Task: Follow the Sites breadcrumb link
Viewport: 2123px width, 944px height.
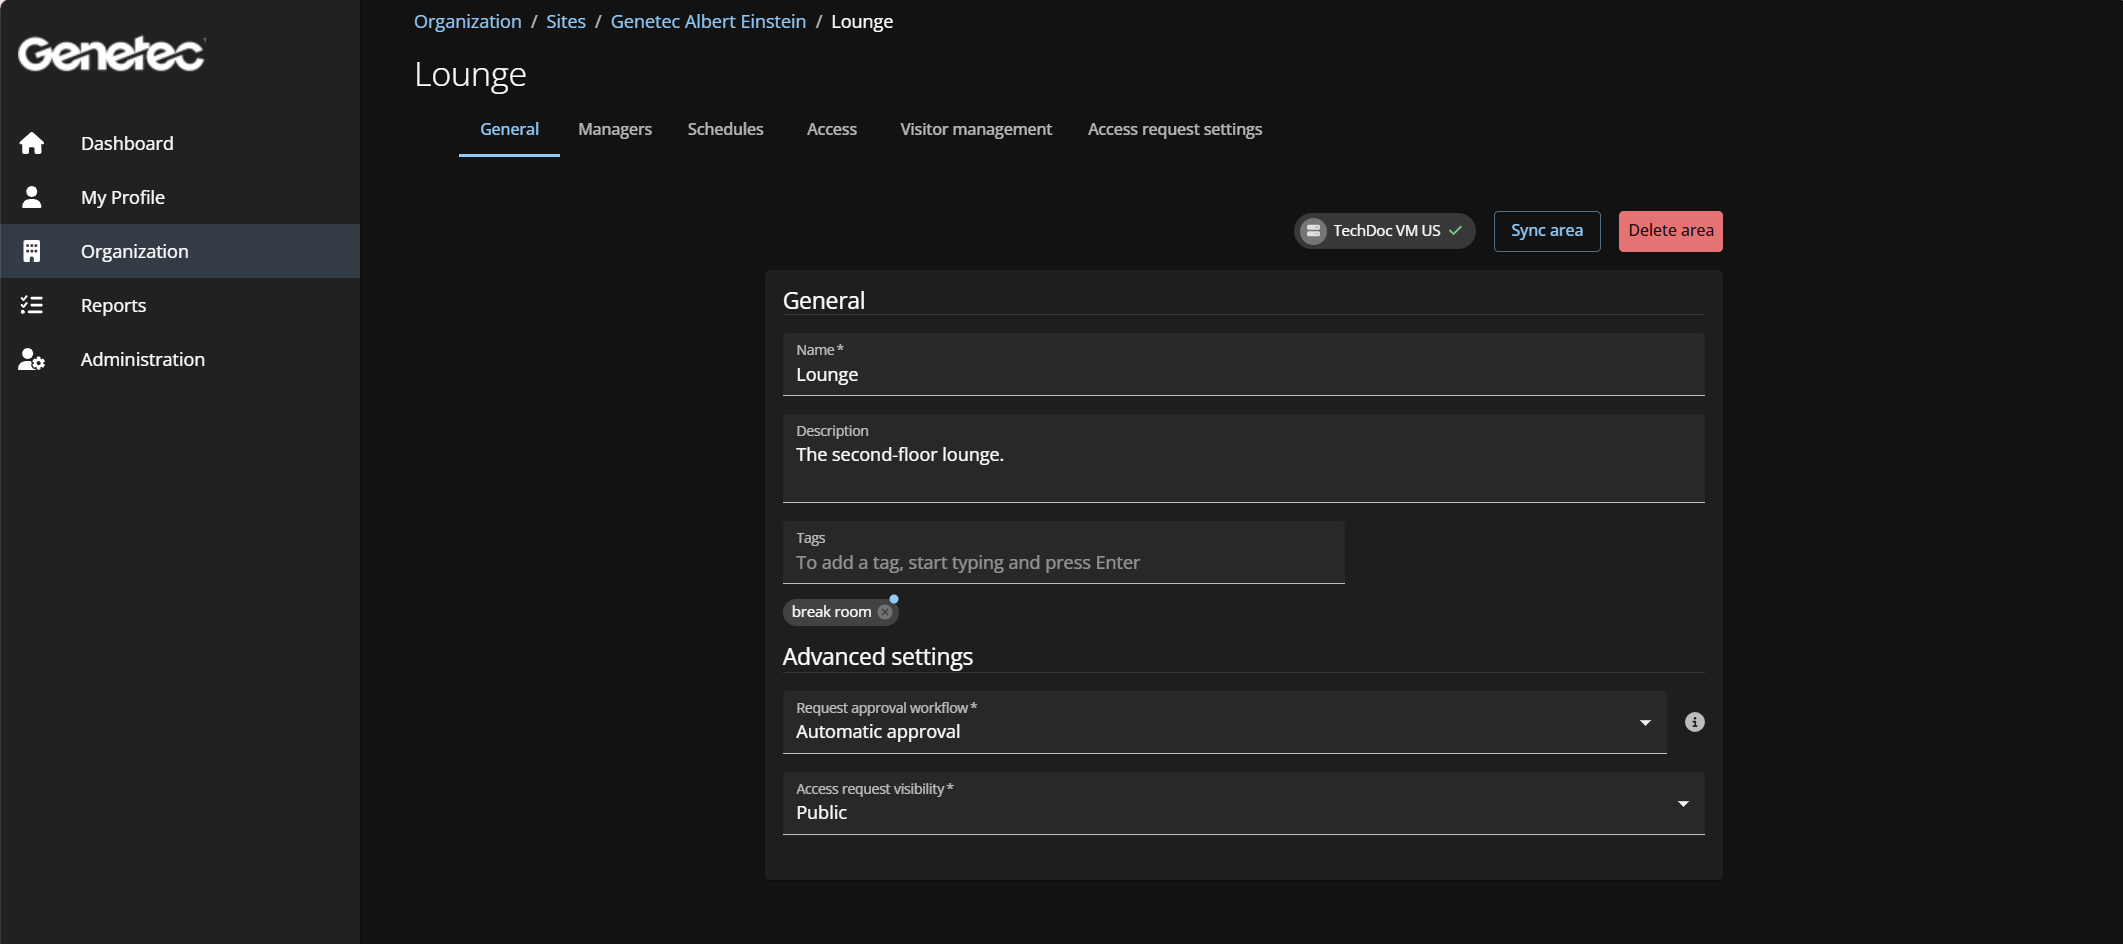Action: 565,22
